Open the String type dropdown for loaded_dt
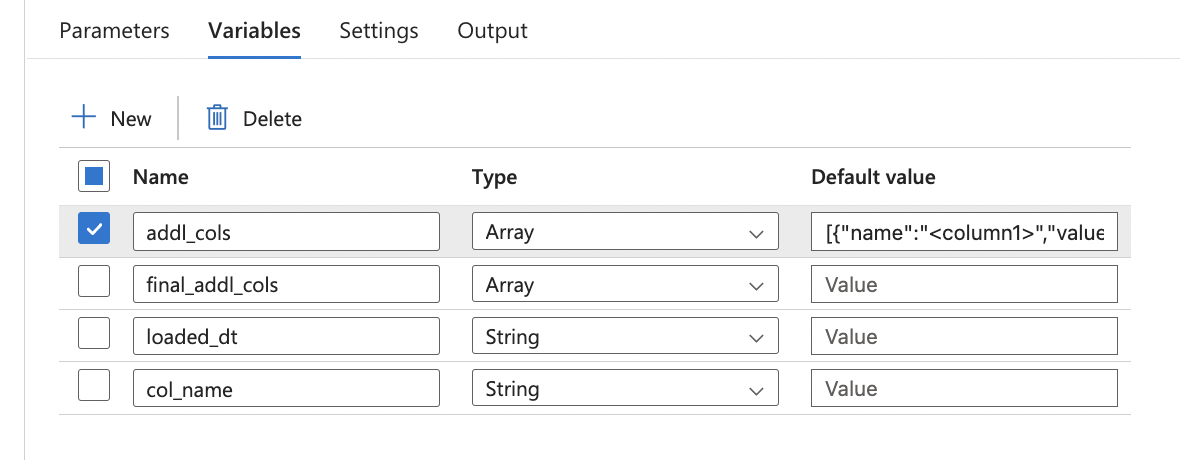Image resolution: width=1180 pixels, height=460 pixels. click(x=624, y=337)
